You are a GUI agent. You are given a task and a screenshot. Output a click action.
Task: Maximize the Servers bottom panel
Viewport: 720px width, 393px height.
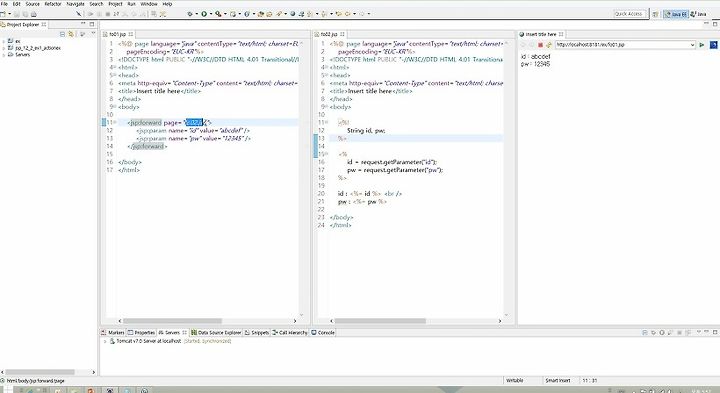click(x=715, y=332)
